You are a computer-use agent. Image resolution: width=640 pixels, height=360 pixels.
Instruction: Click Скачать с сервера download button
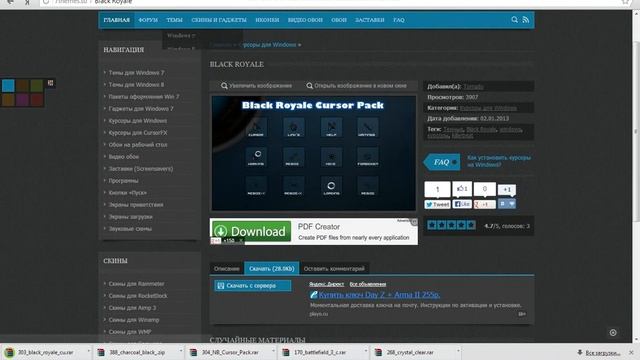click(253, 286)
